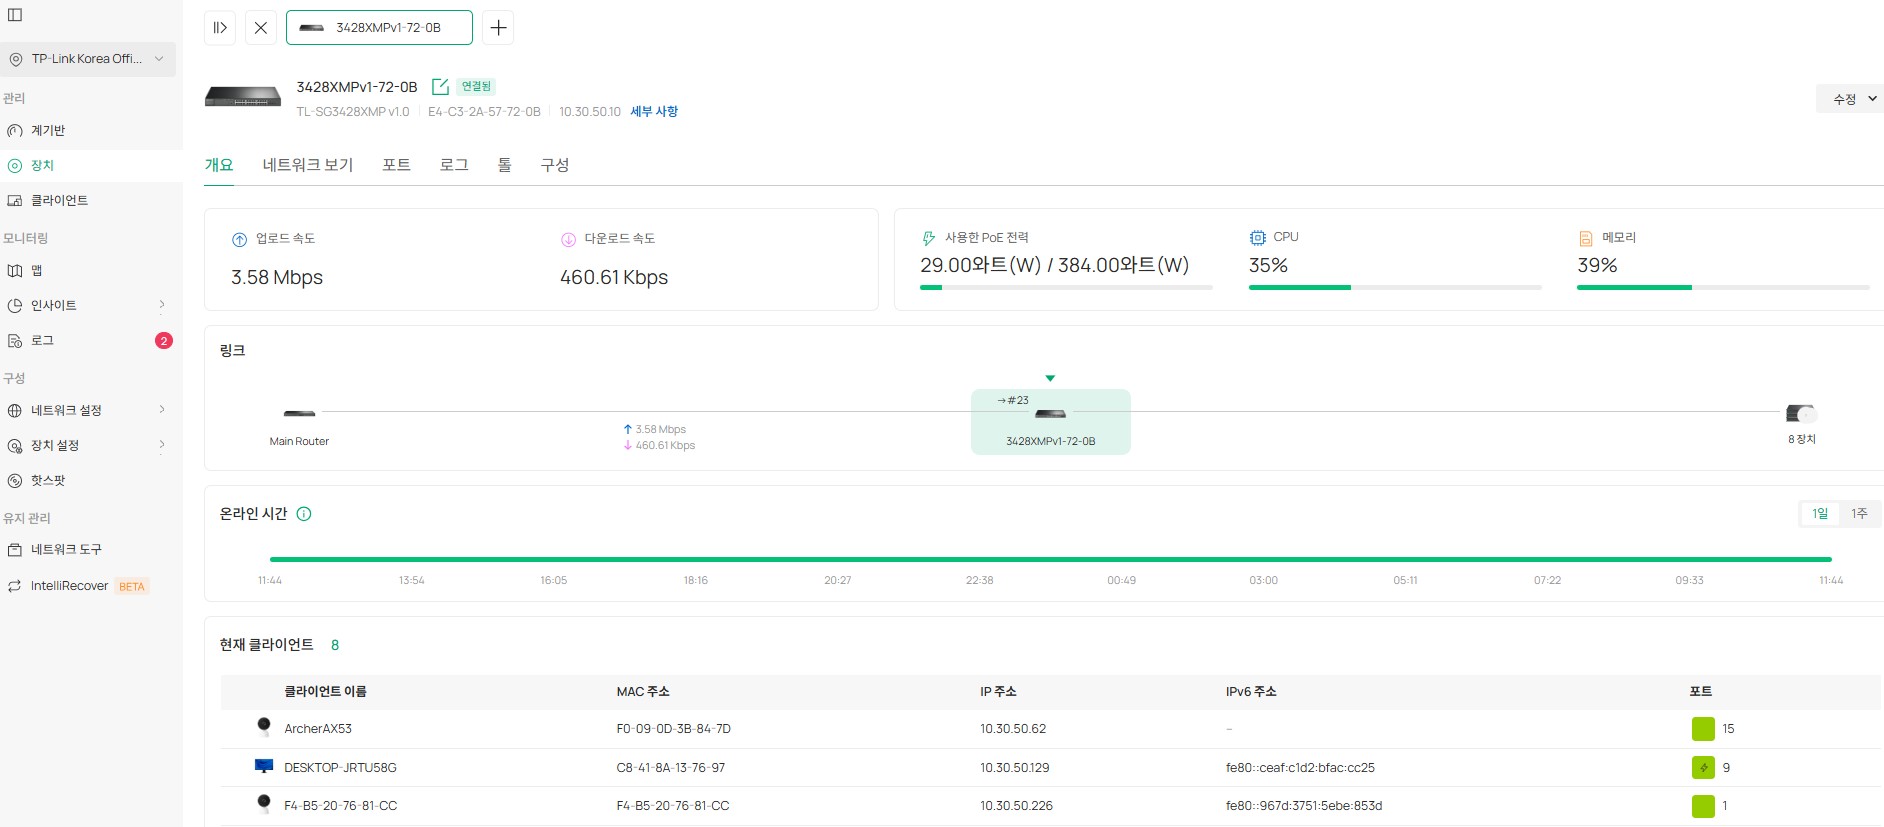Viewport: 1884px width, 827px height.
Task: Click the plus icon to add device tab
Action: [x=498, y=28]
